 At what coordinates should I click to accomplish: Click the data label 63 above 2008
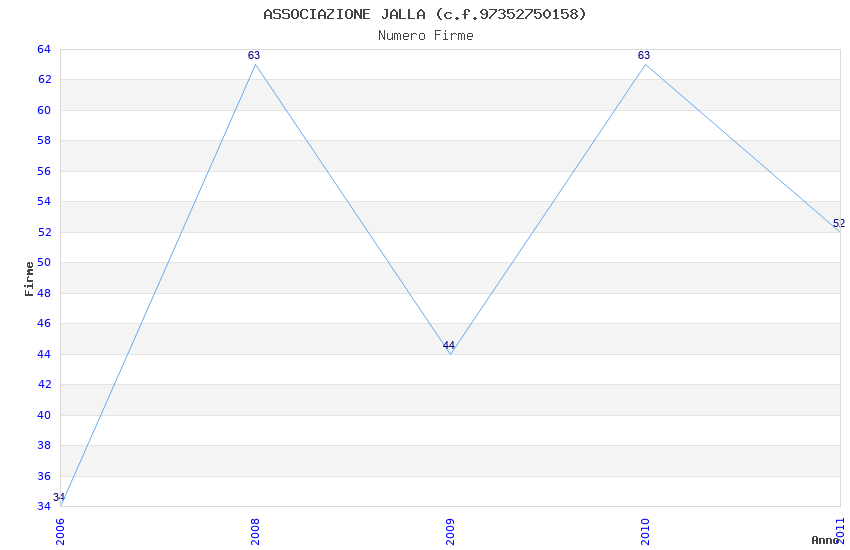pyautogui.click(x=254, y=55)
